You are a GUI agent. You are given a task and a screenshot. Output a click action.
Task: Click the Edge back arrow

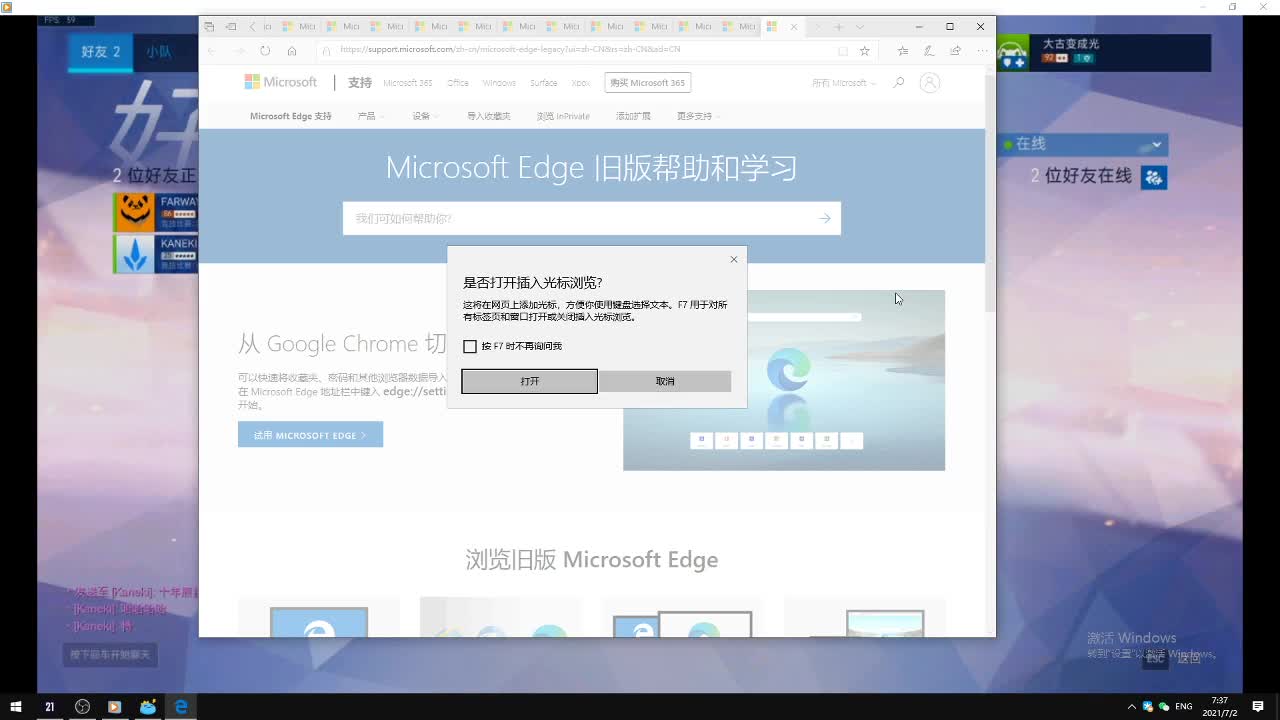[211, 51]
